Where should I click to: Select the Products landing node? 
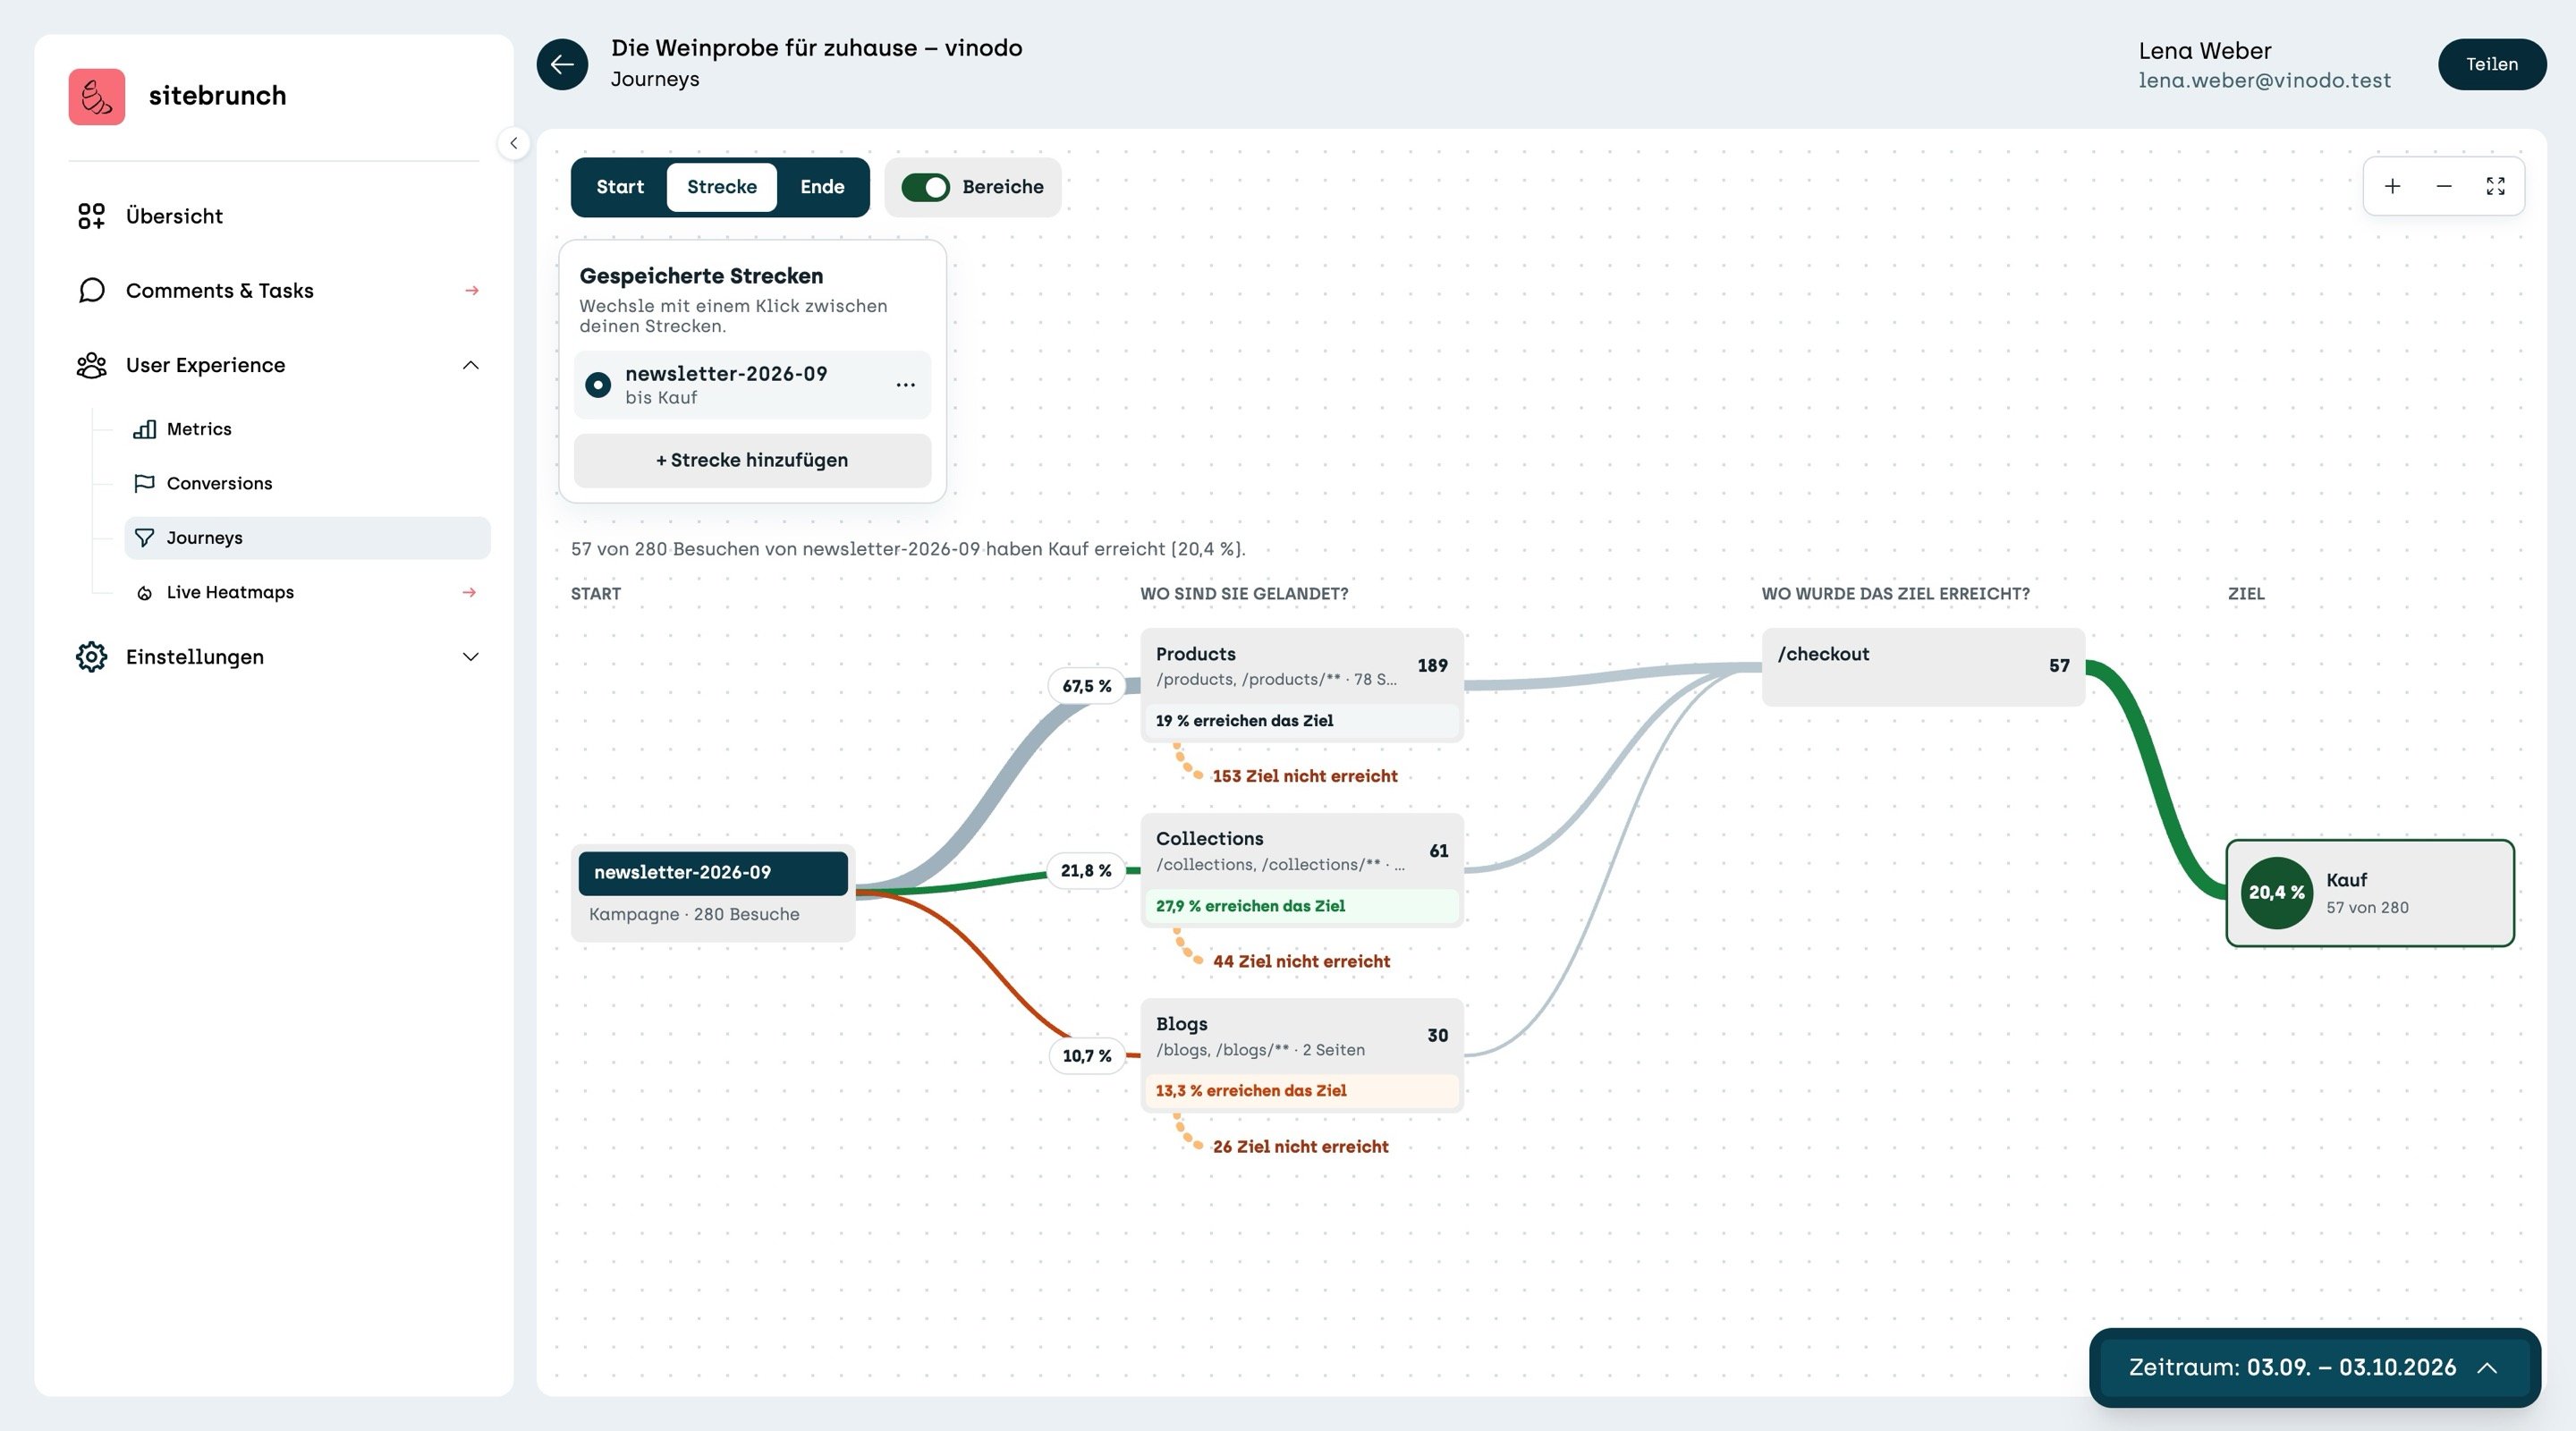1302,685
